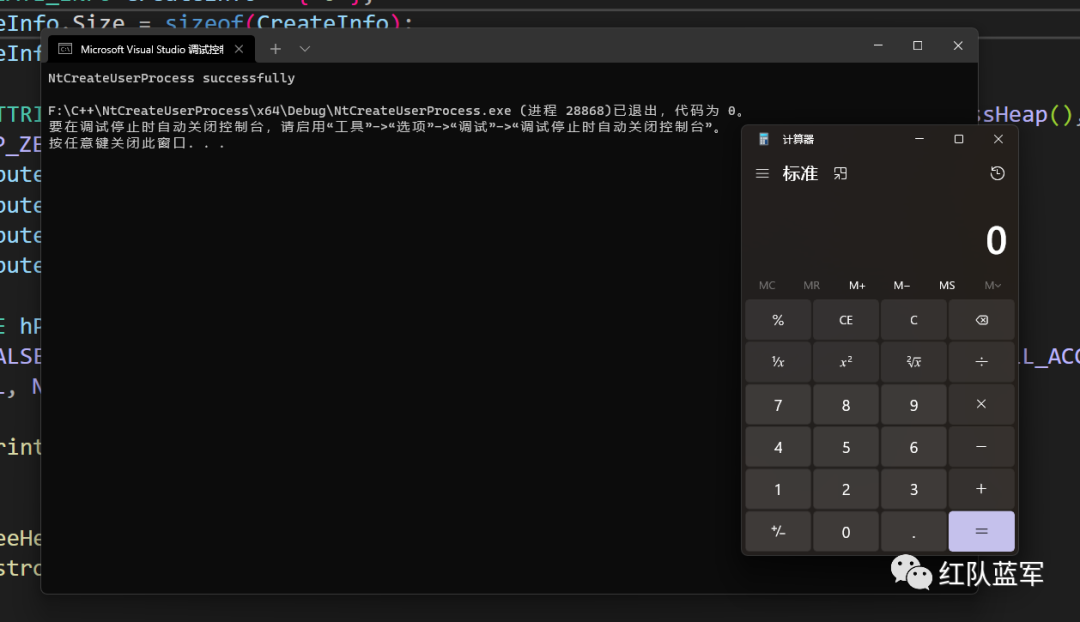This screenshot has width=1080, height=622.
Task: Click digit 6 on calculator
Action: (913, 447)
